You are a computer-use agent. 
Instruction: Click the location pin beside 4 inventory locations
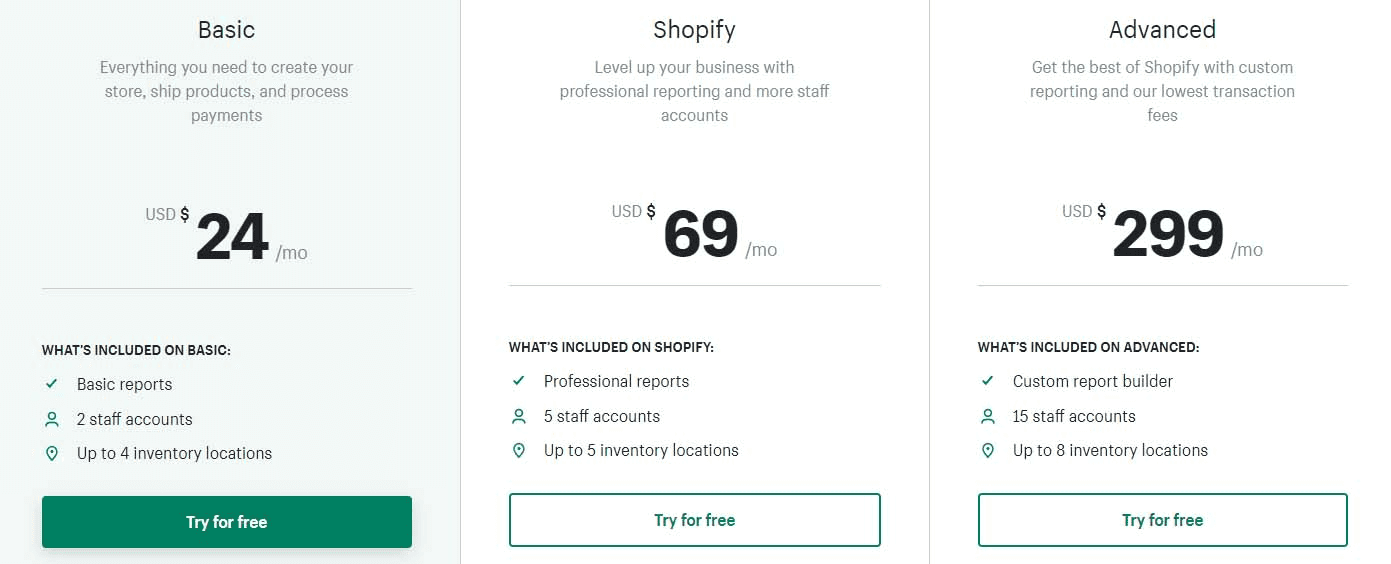[x=52, y=453]
